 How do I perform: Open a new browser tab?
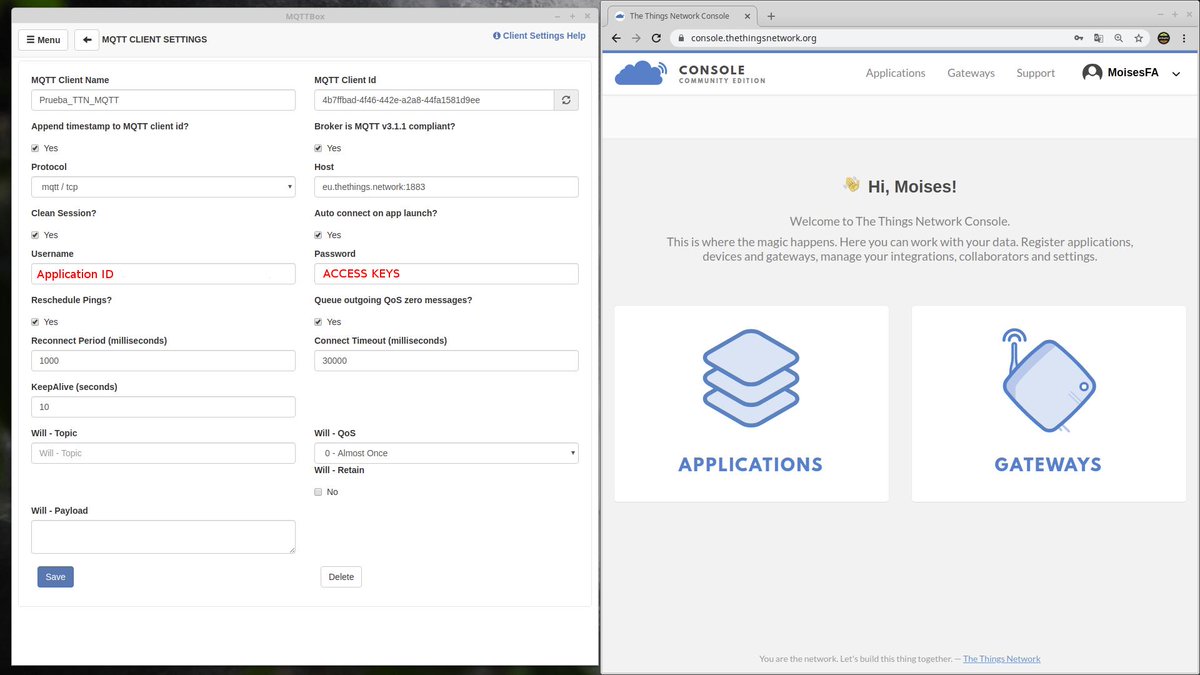coord(771,16)
